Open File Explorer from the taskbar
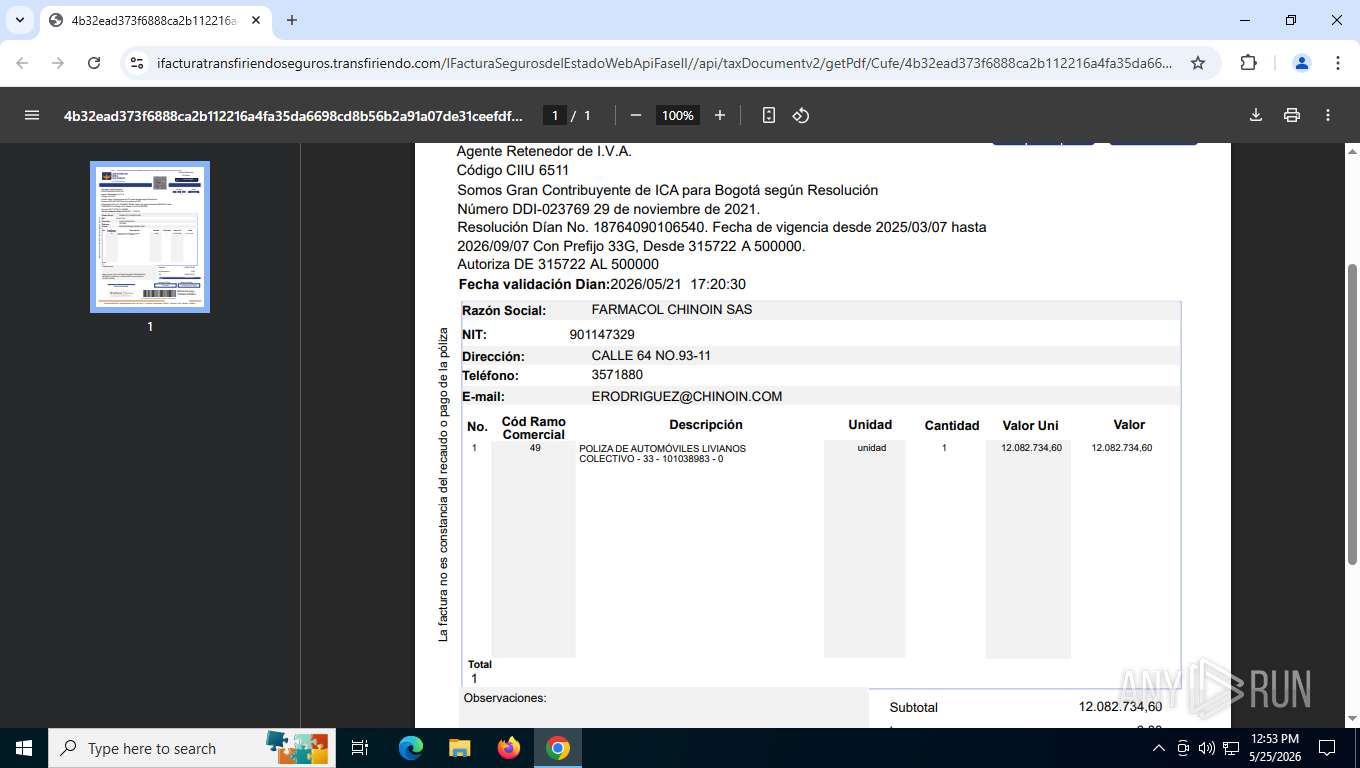1360x768 pixels. coord(459,748)
